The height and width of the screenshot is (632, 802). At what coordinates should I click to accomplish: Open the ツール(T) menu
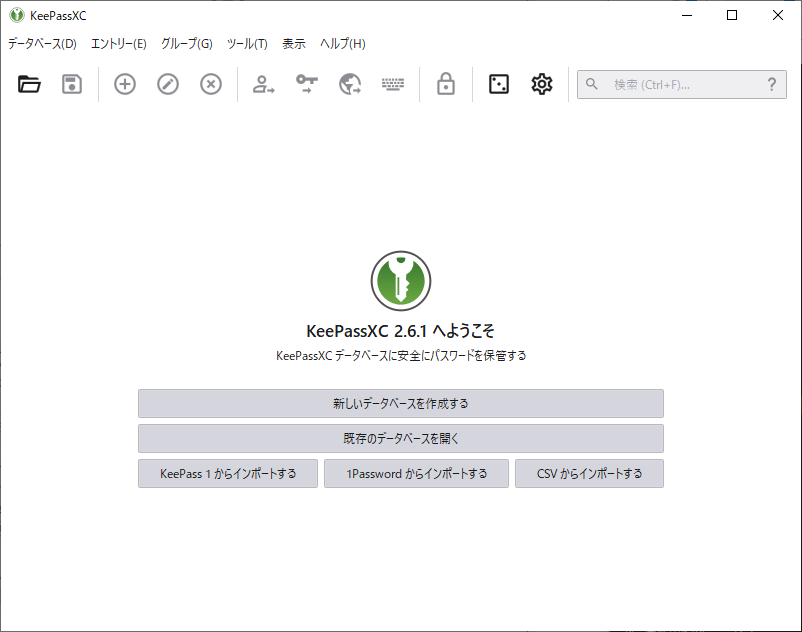point(247,44)
